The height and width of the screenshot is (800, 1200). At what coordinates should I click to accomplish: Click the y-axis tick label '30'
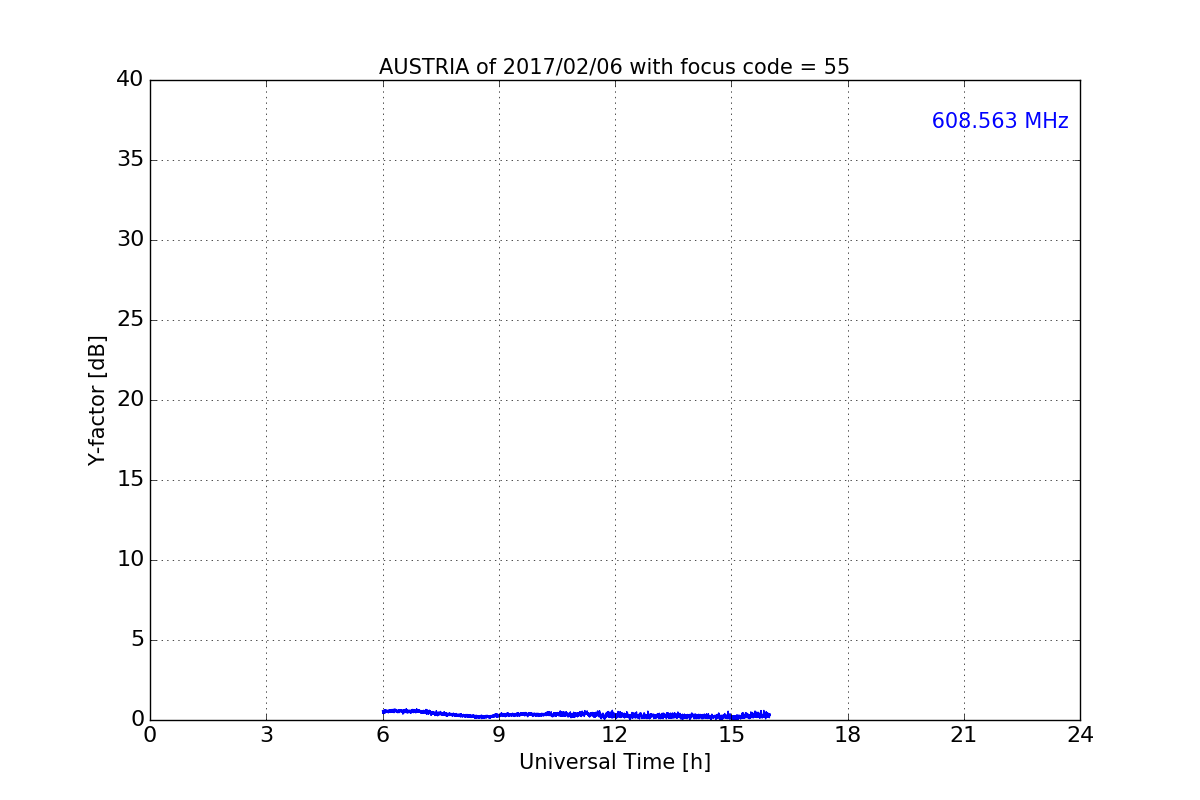pos(130,239)
